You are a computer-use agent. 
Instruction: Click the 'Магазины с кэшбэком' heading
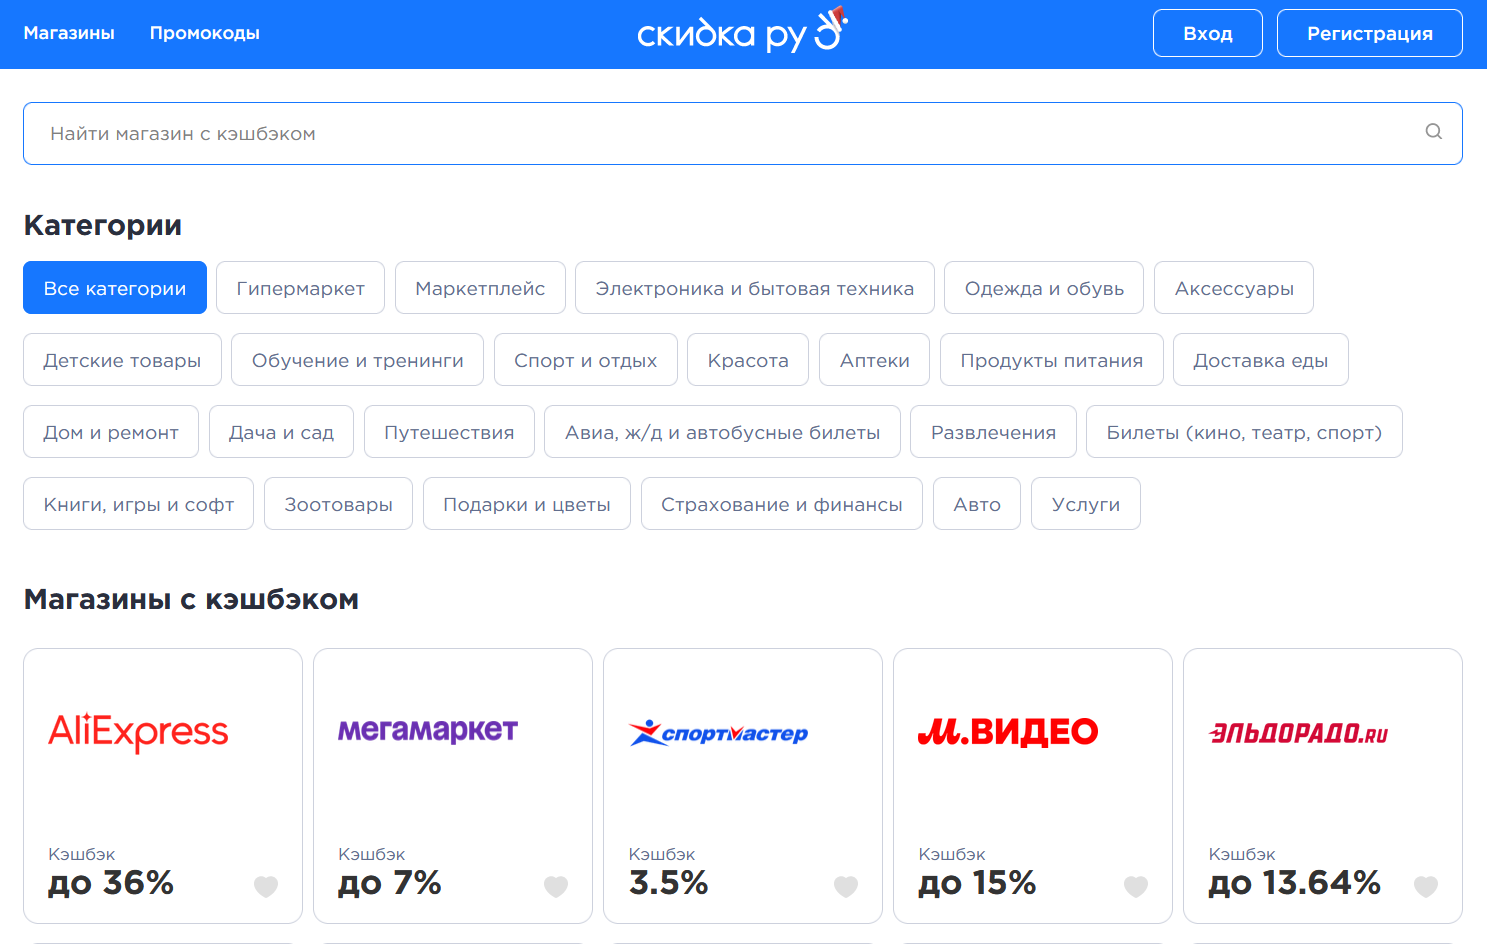(191, 599)
